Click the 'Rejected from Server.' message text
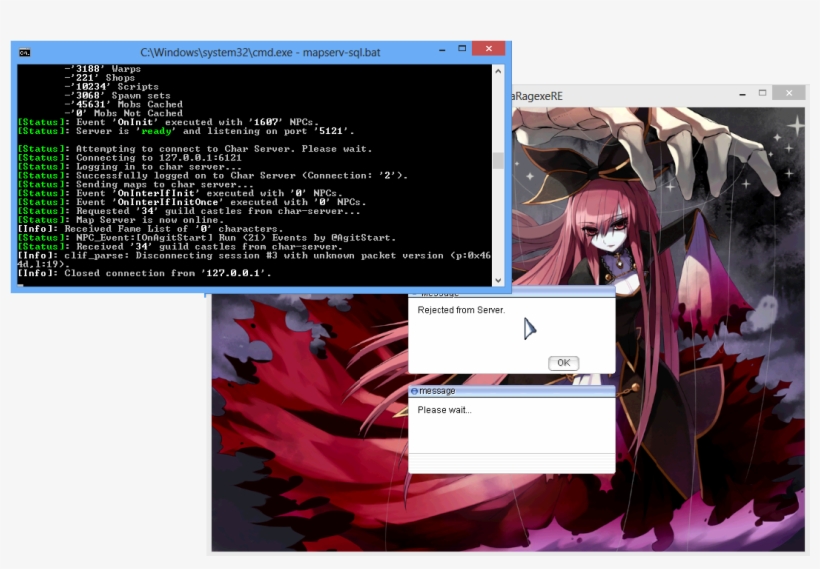 tap(461, 310)
